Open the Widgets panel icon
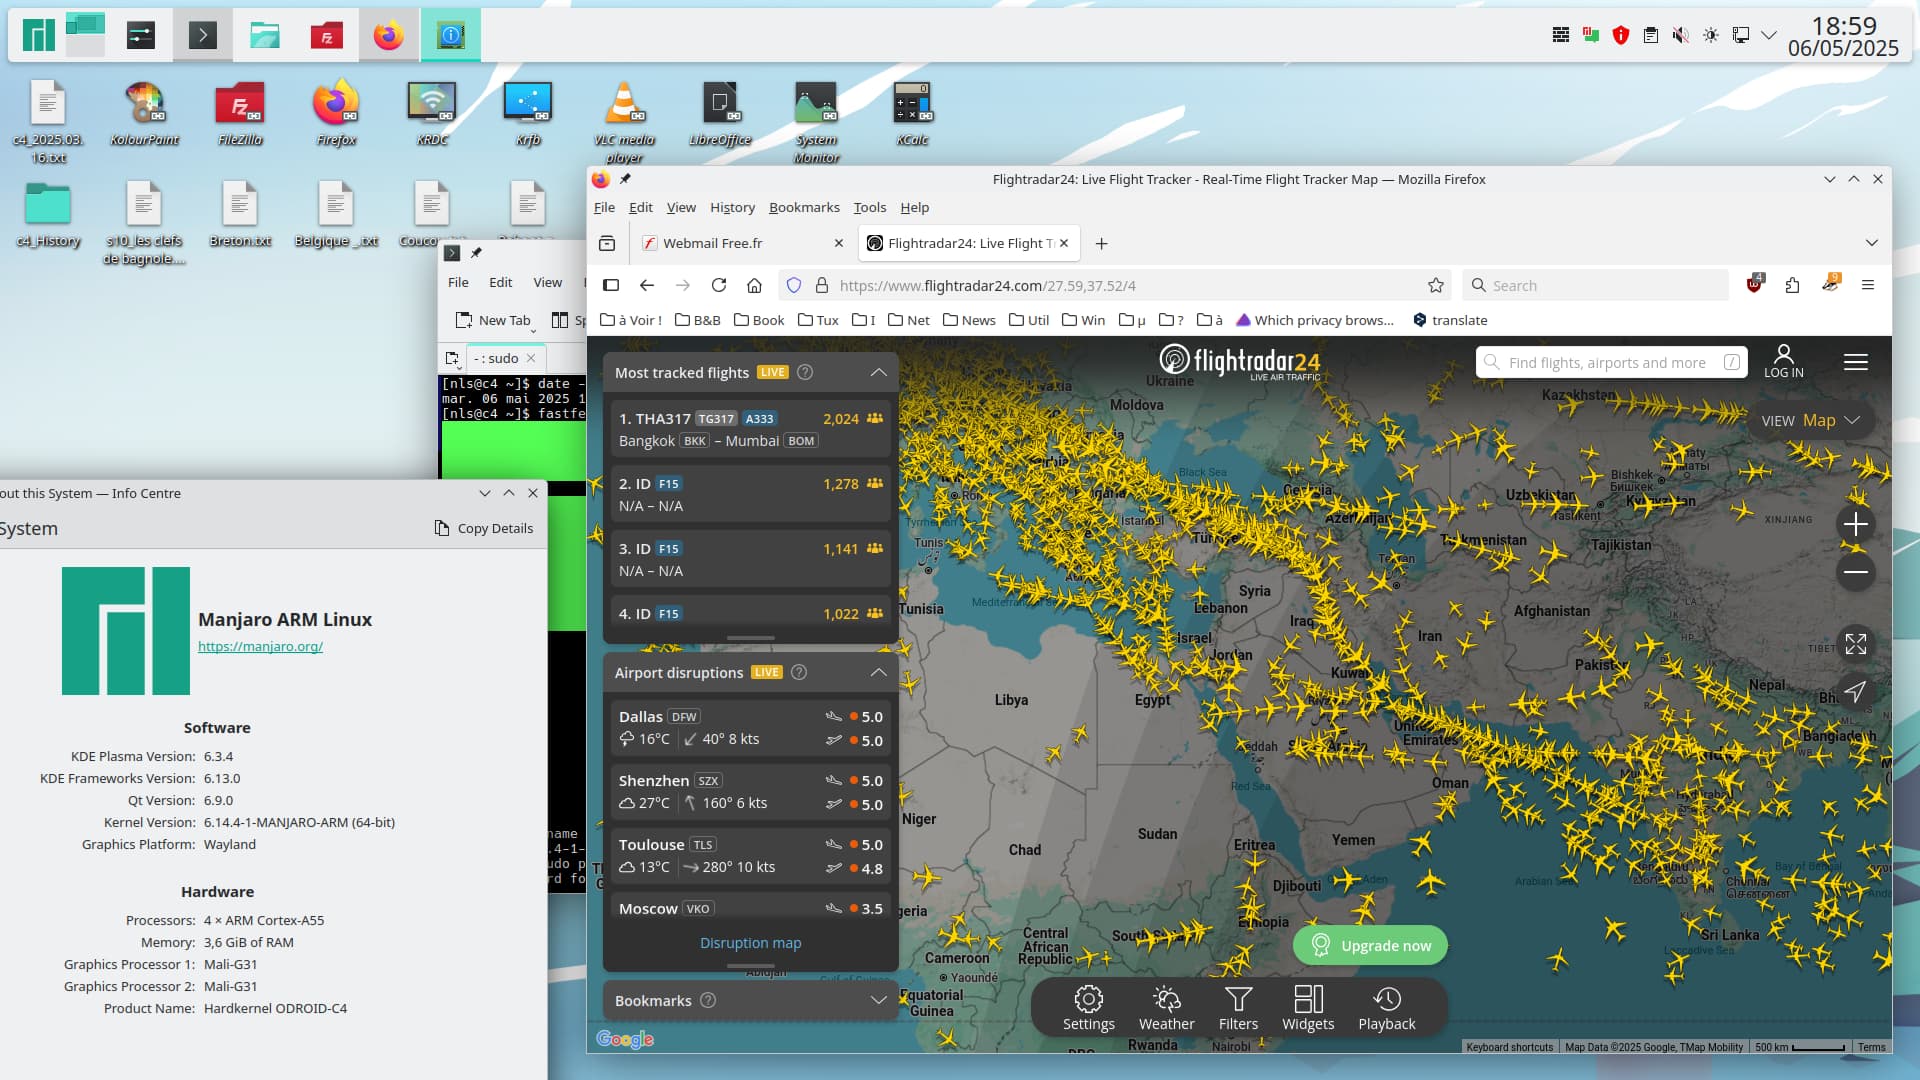 [x=1308, y=999]
